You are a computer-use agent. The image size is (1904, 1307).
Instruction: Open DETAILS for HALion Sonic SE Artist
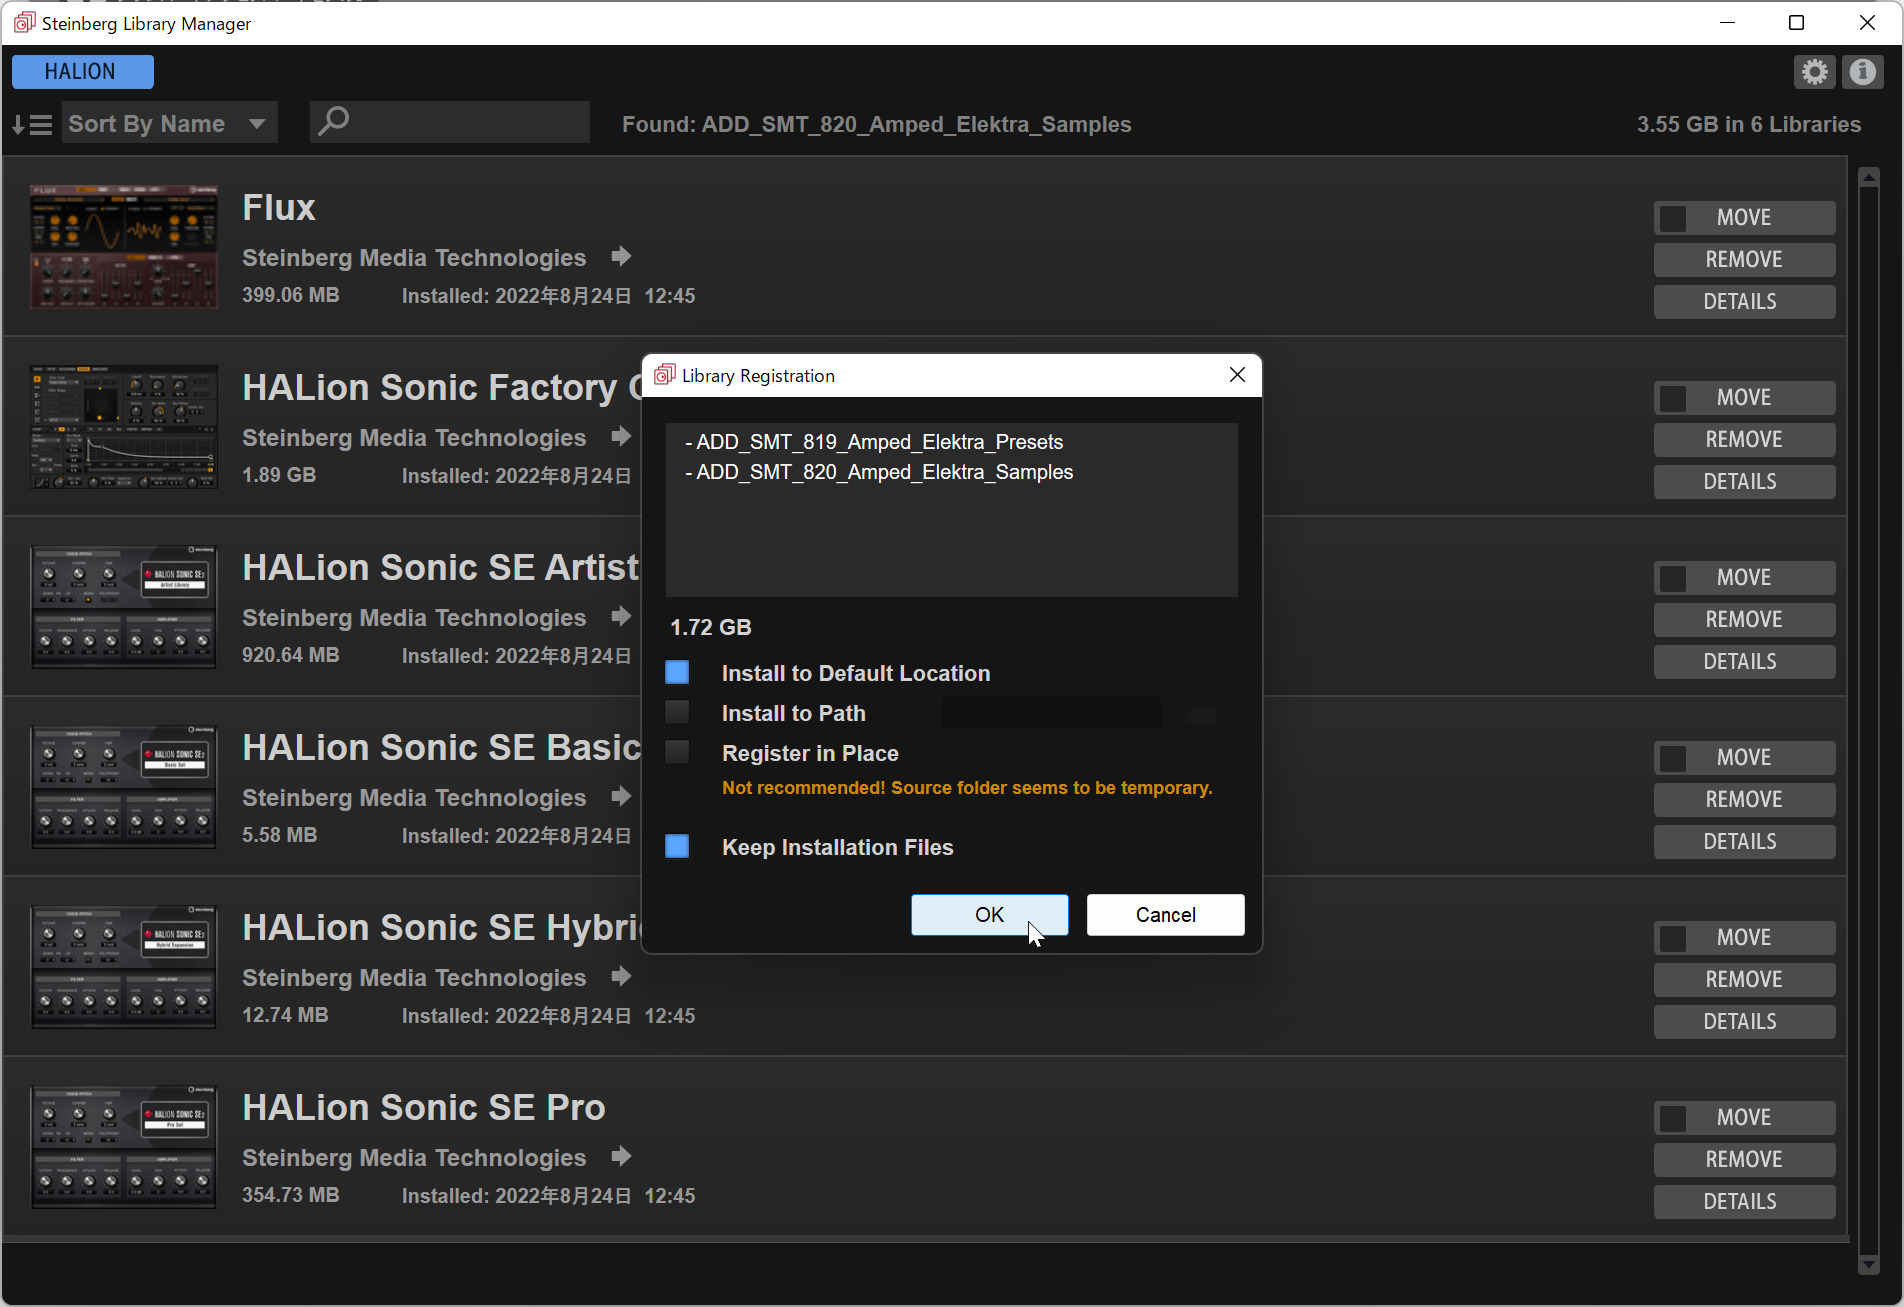coord(1744,662)
